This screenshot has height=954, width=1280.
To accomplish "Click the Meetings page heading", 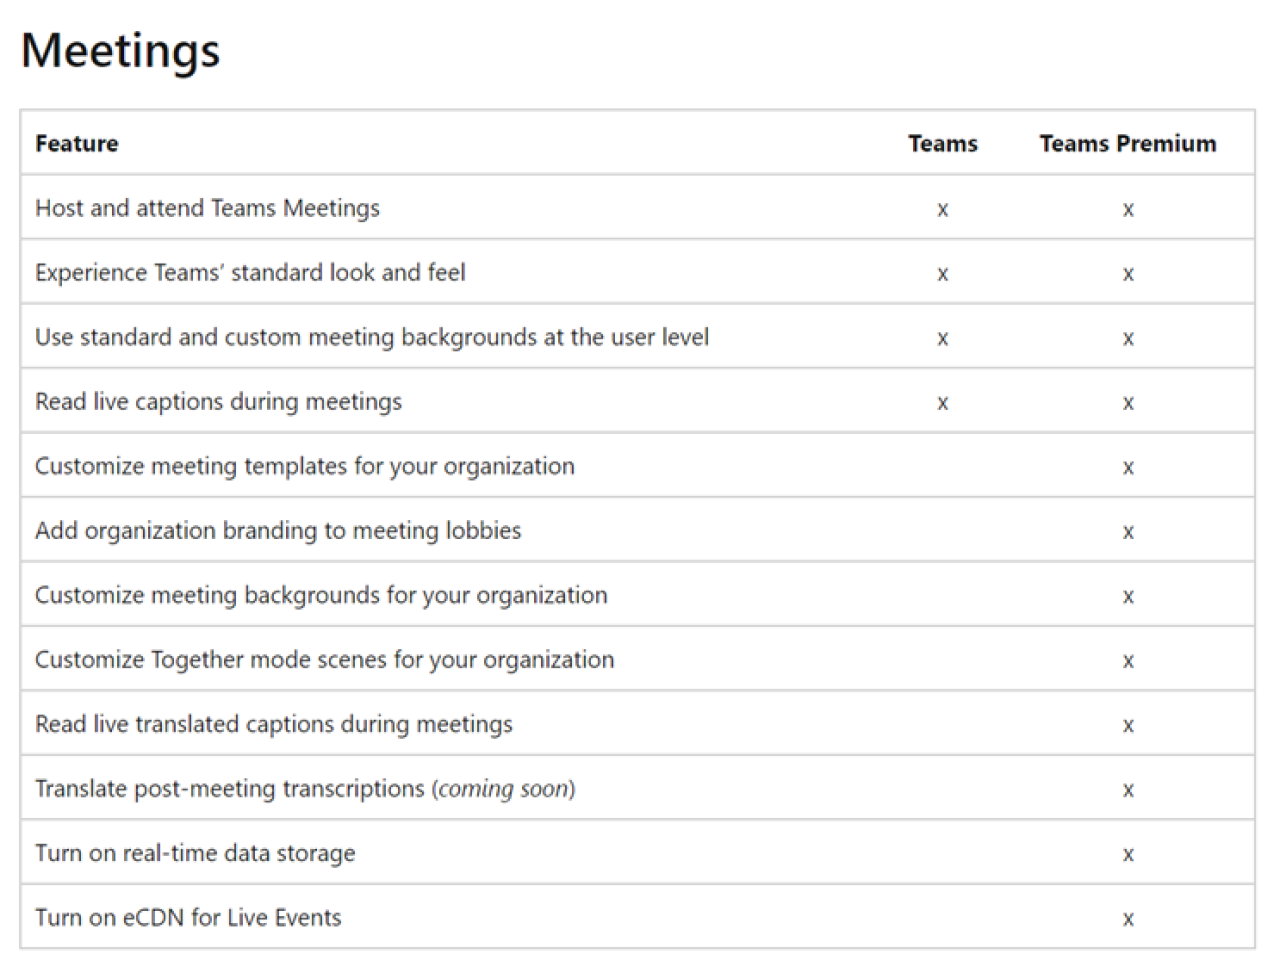I will point(120,50).
